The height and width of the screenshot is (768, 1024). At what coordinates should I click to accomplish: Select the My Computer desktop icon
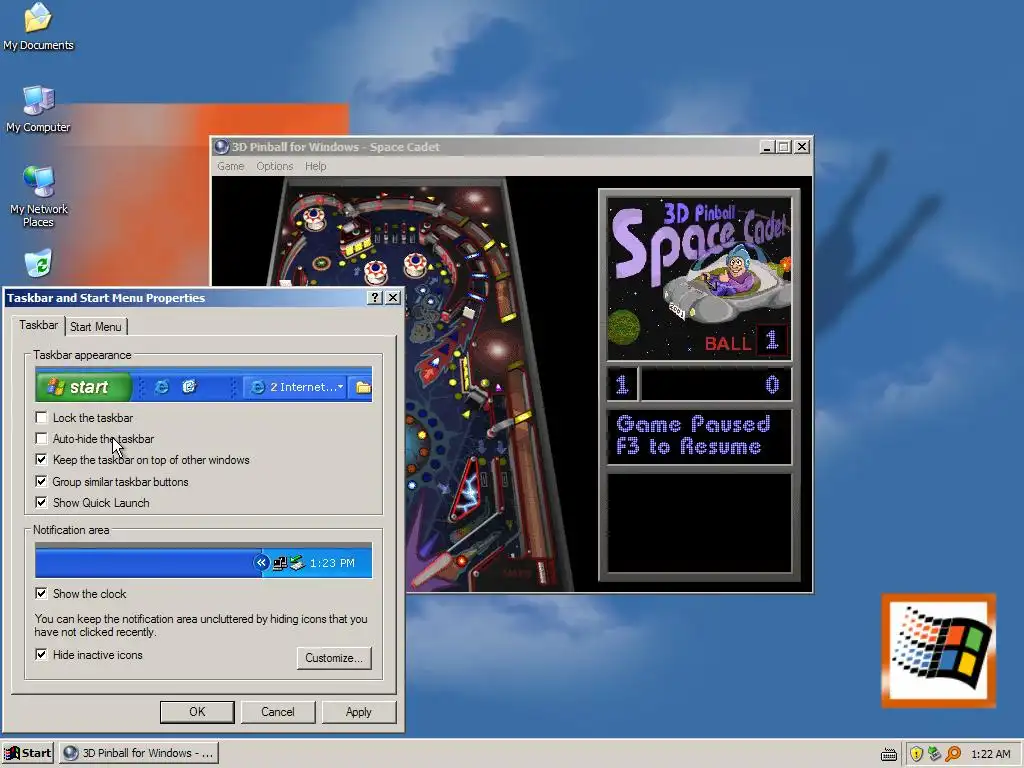[38, 108]
